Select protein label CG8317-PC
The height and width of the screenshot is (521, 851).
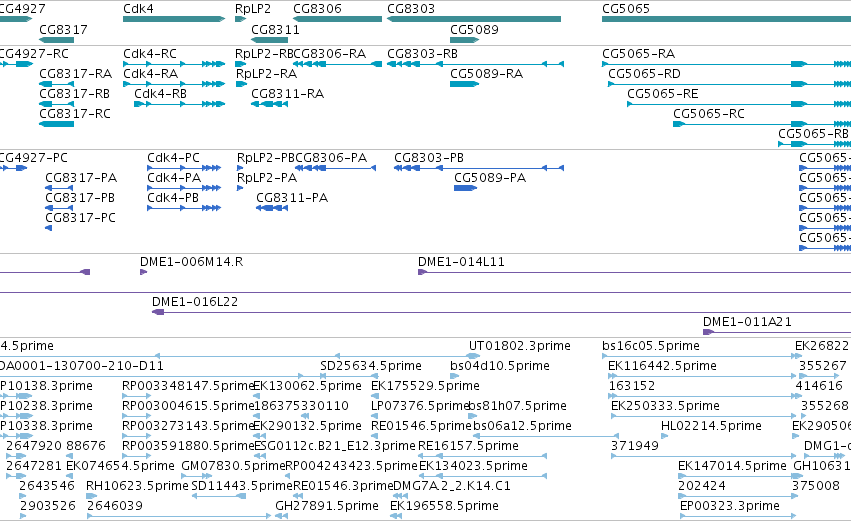[x=81, y=218]
